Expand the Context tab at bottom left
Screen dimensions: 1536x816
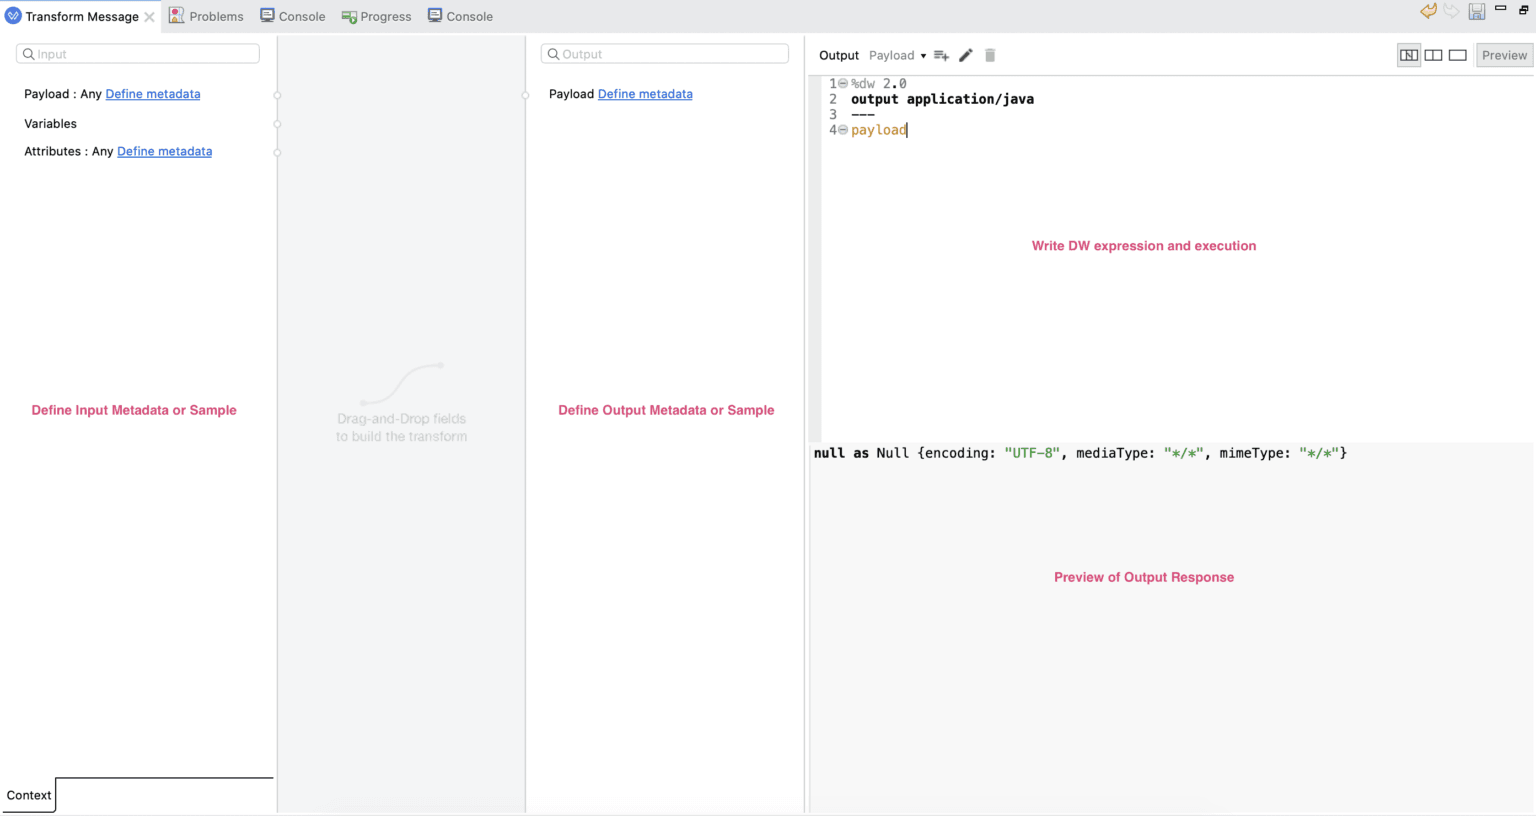coord(28,795)
